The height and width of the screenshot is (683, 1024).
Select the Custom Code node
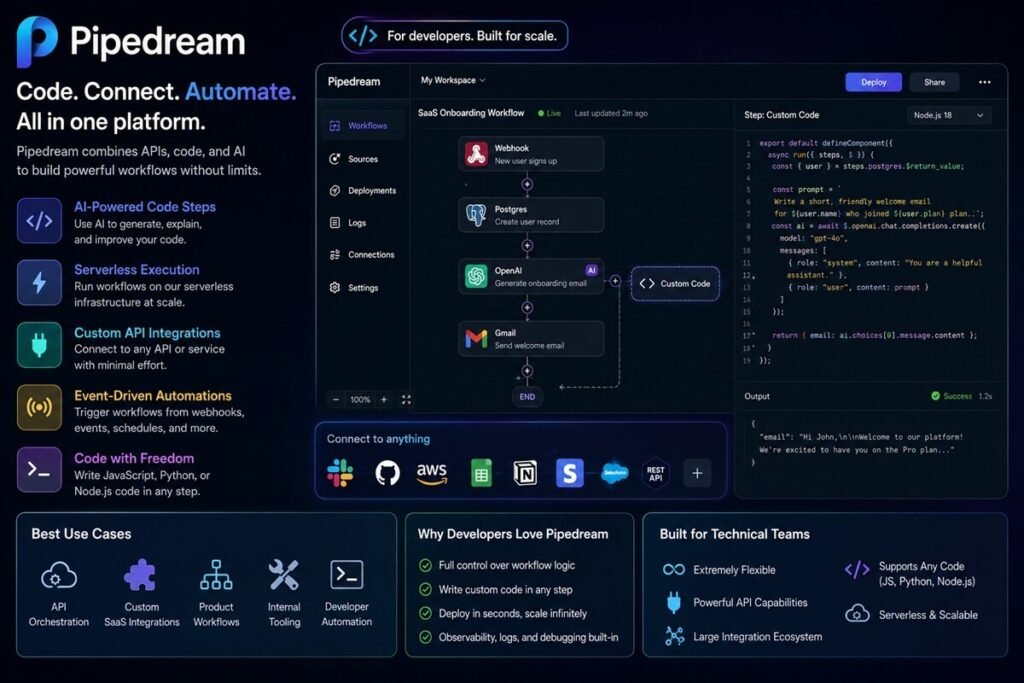pos(675,283)
